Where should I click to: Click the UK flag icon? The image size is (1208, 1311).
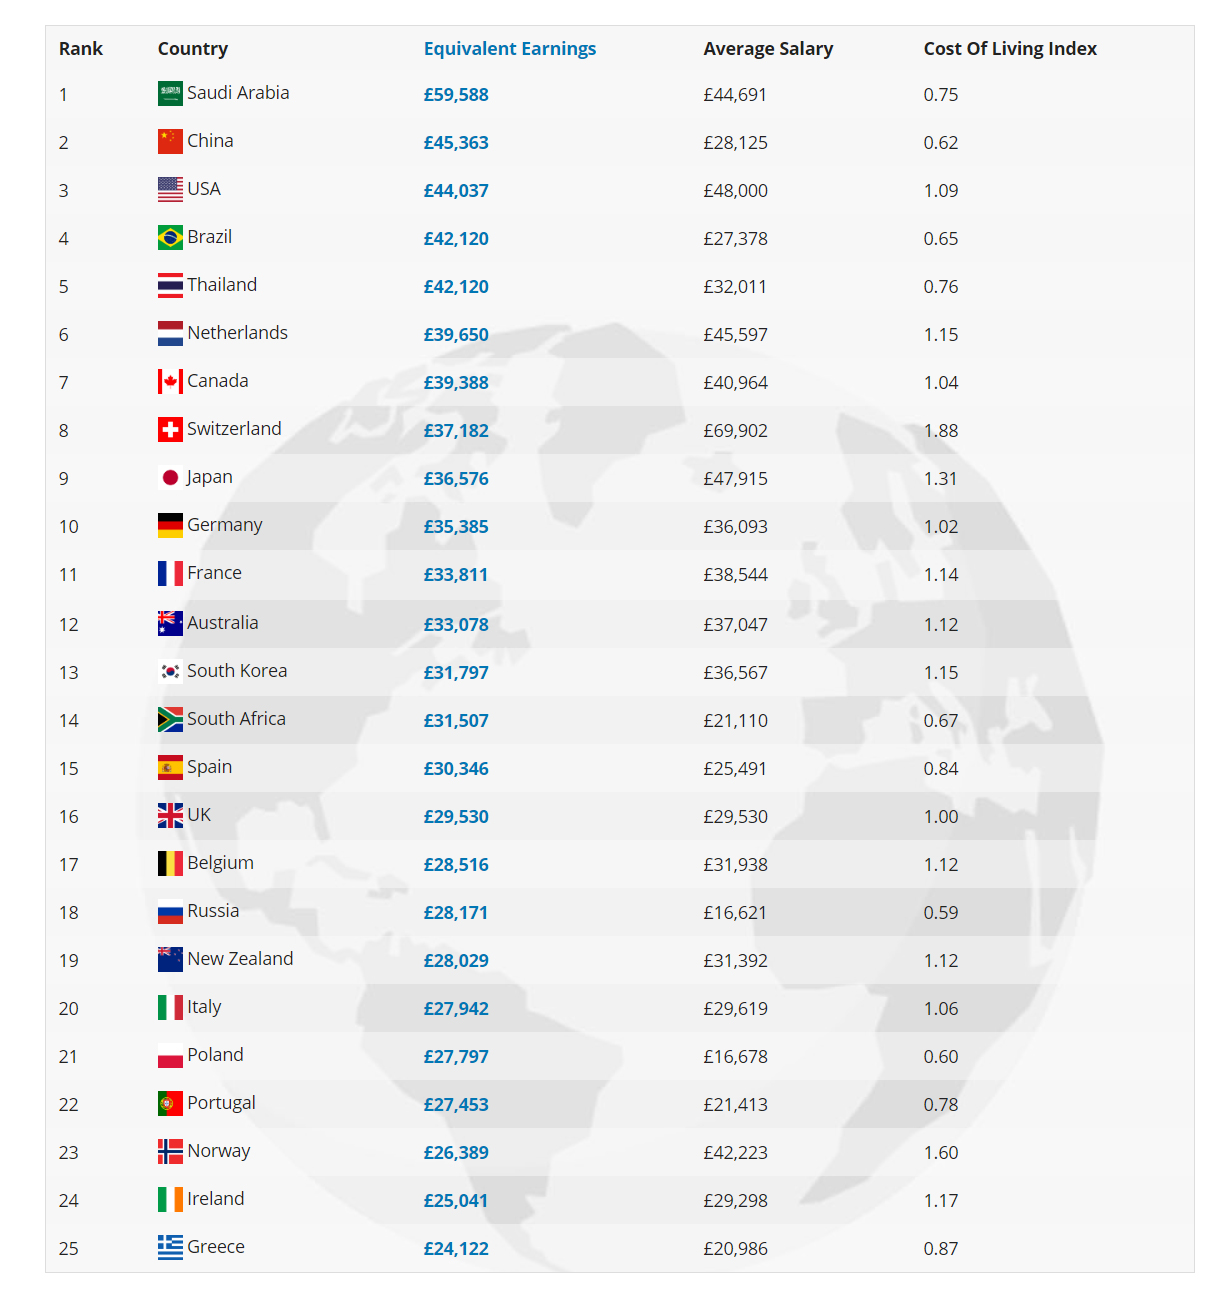(170, 816)
